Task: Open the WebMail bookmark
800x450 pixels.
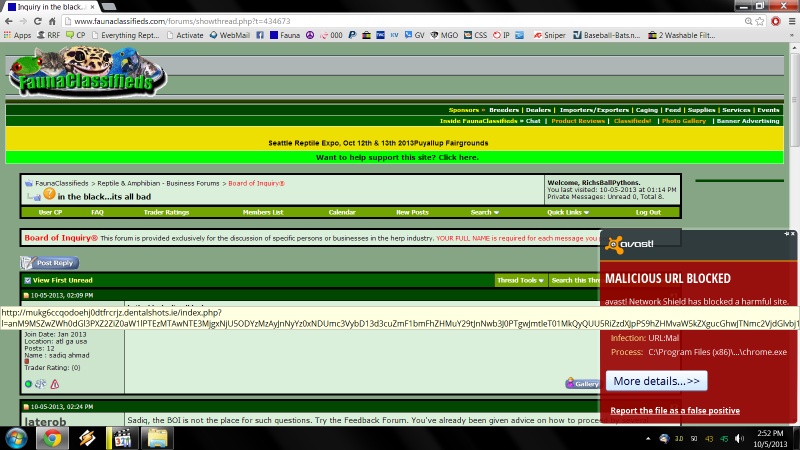Action: (230, 35)
